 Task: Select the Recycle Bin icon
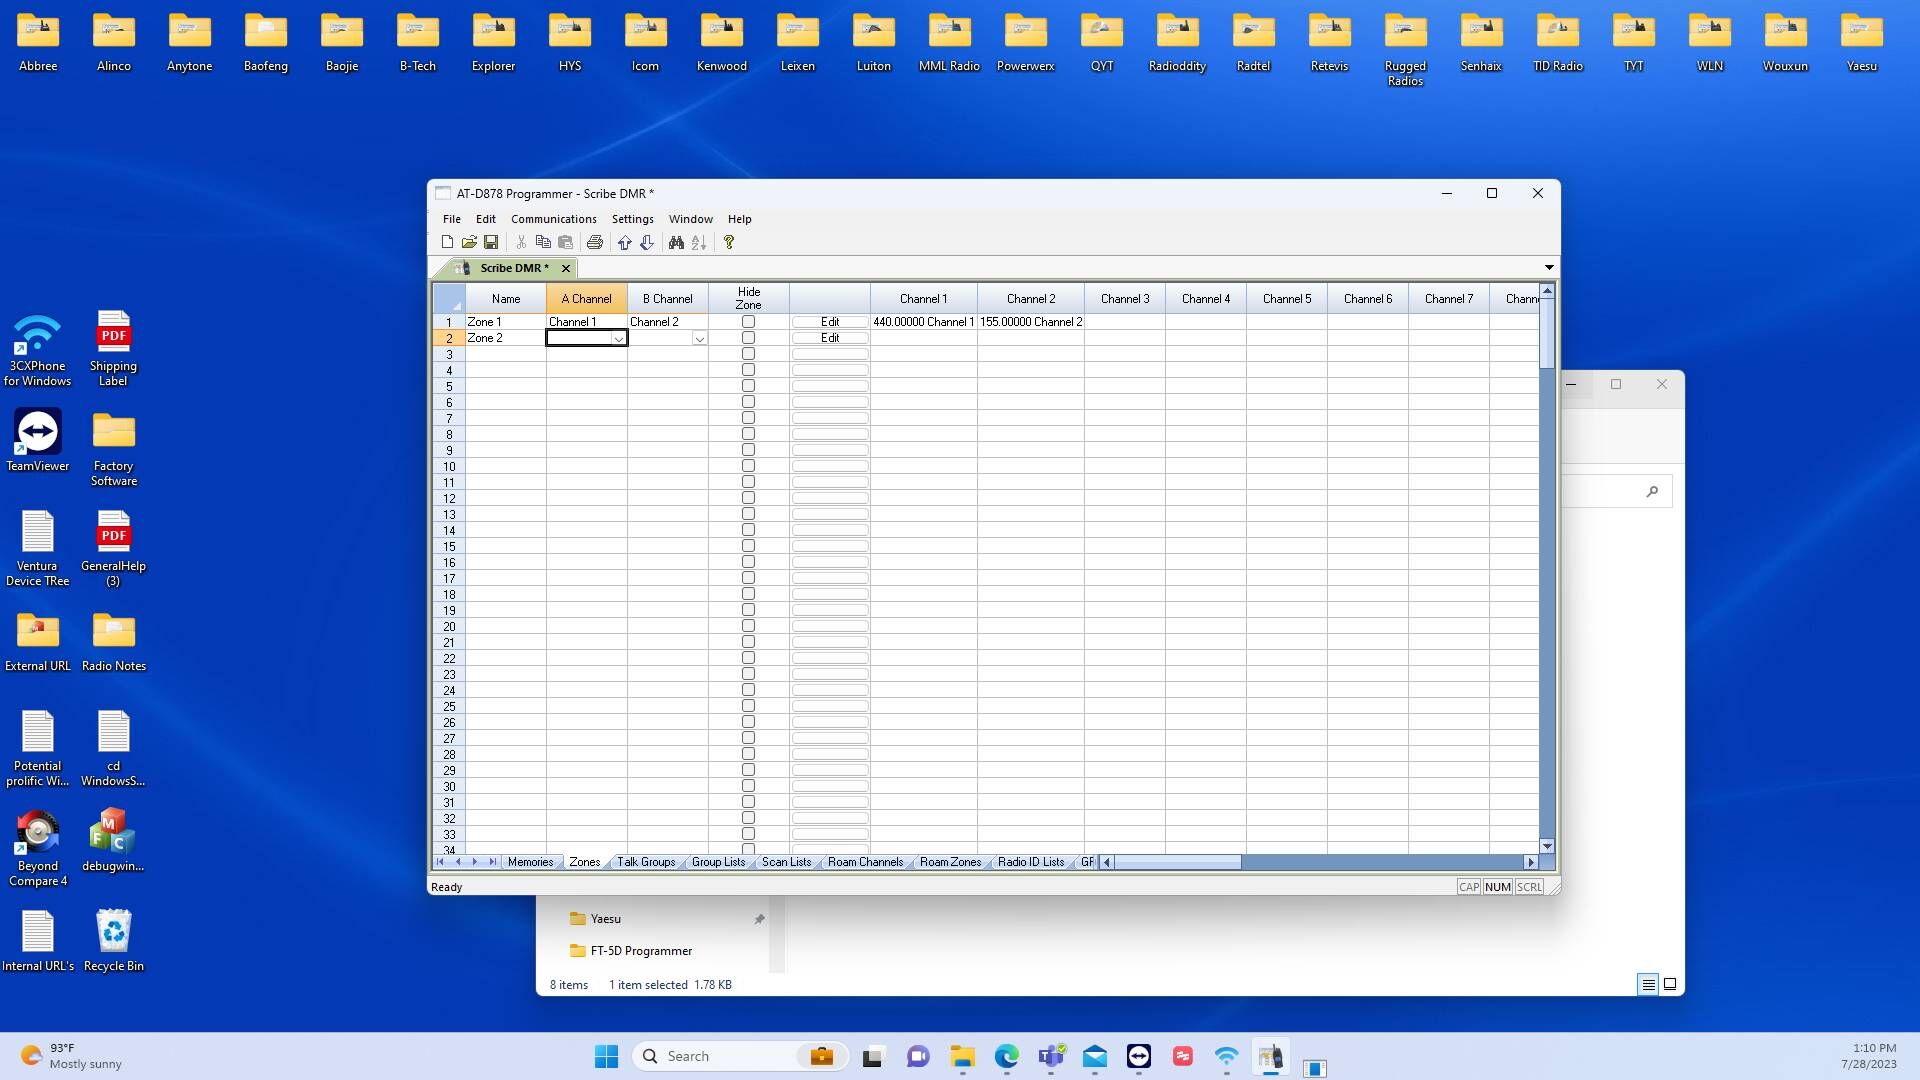pyautogui.click(x=114, y=940)
